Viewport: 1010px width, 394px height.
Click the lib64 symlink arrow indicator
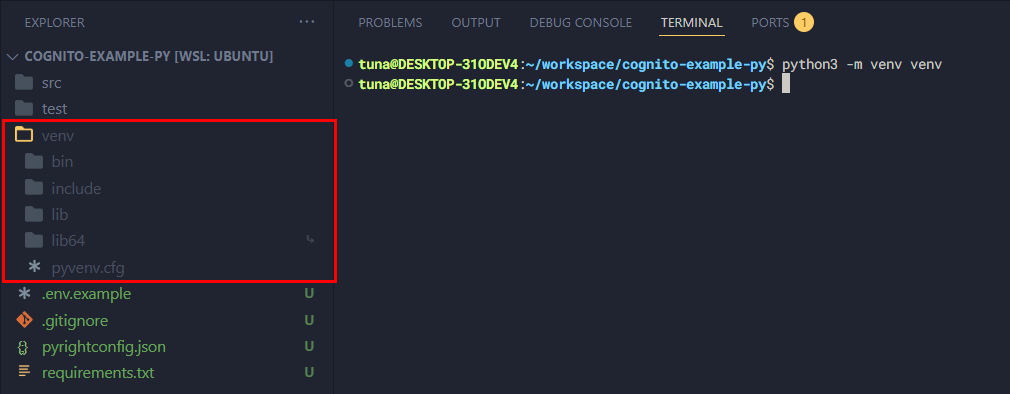point(310,240)
